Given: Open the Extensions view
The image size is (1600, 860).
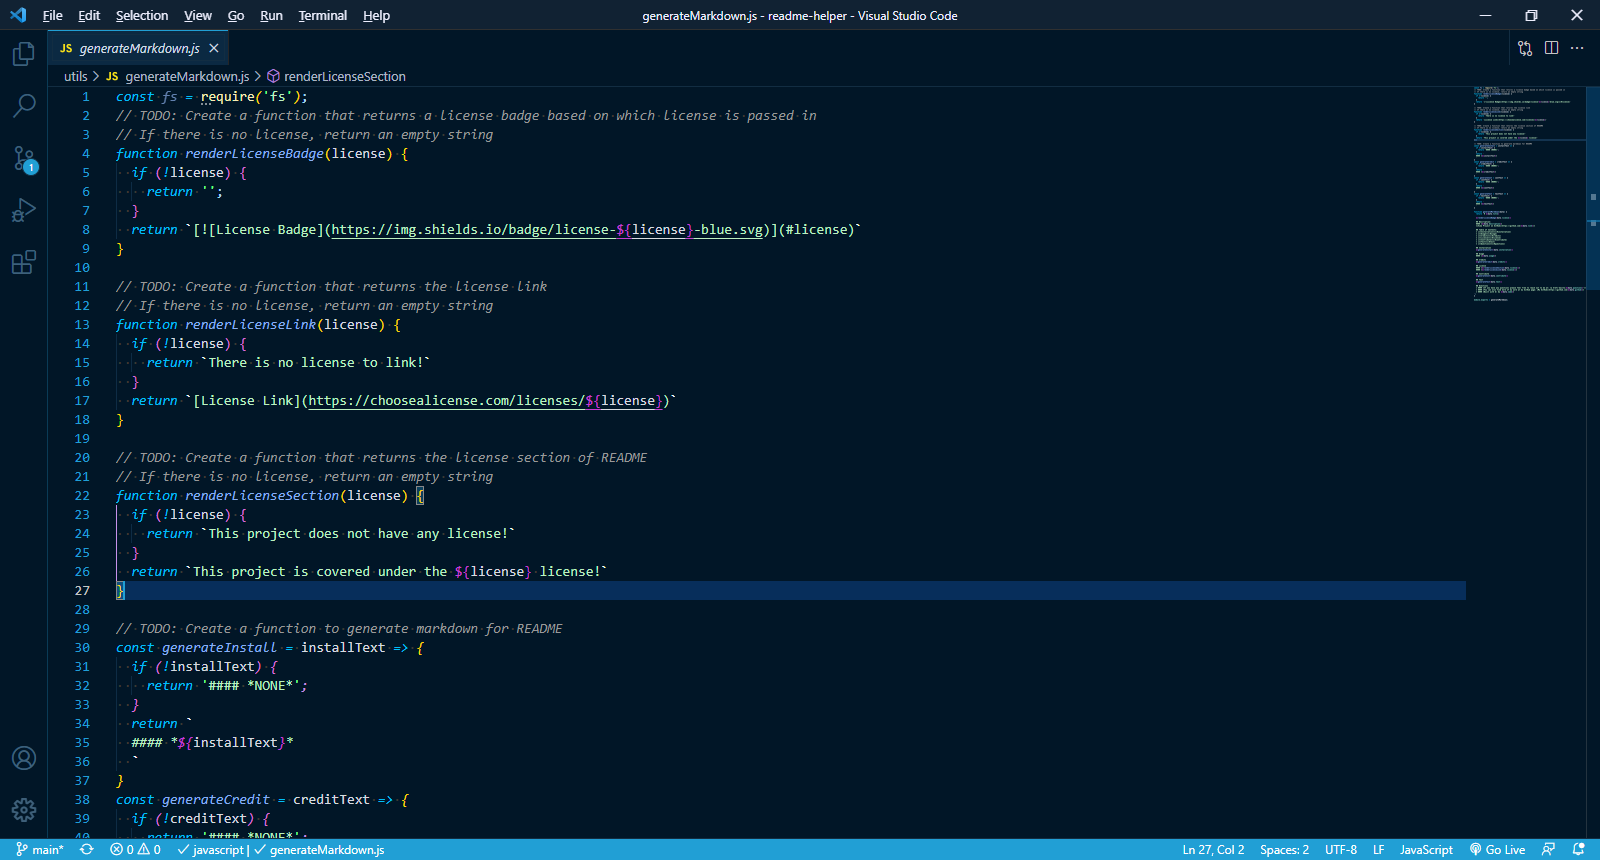Looking at the screenshot, I should click(x=24, y=262).
